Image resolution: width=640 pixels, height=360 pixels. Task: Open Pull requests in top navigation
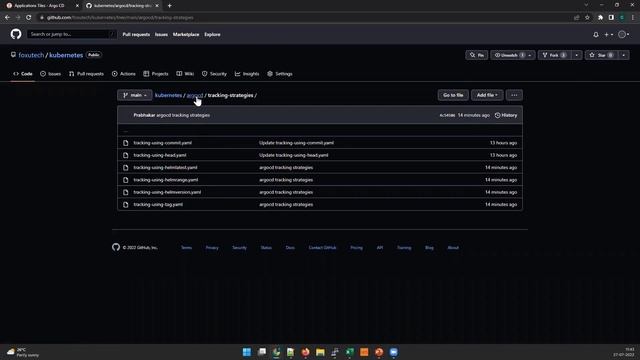(x=136, y=35)
